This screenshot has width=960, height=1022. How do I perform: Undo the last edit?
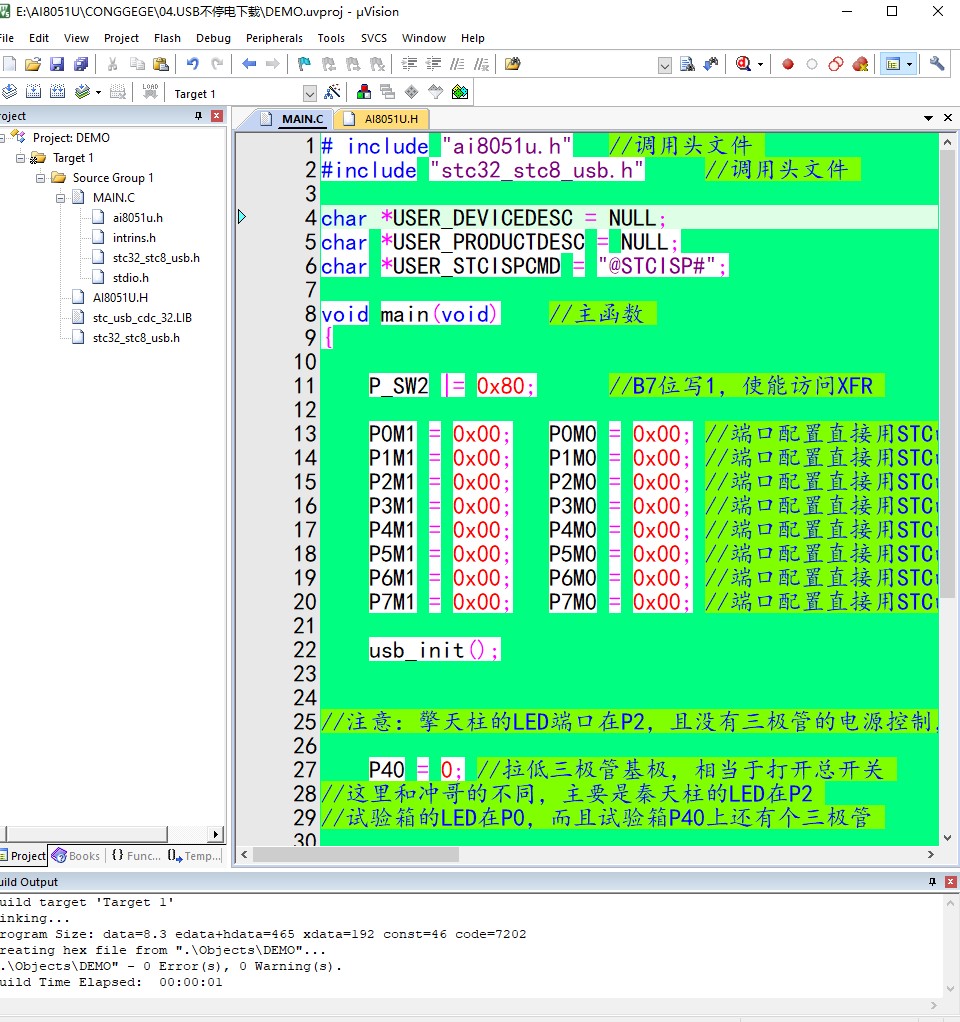[192, 64]
